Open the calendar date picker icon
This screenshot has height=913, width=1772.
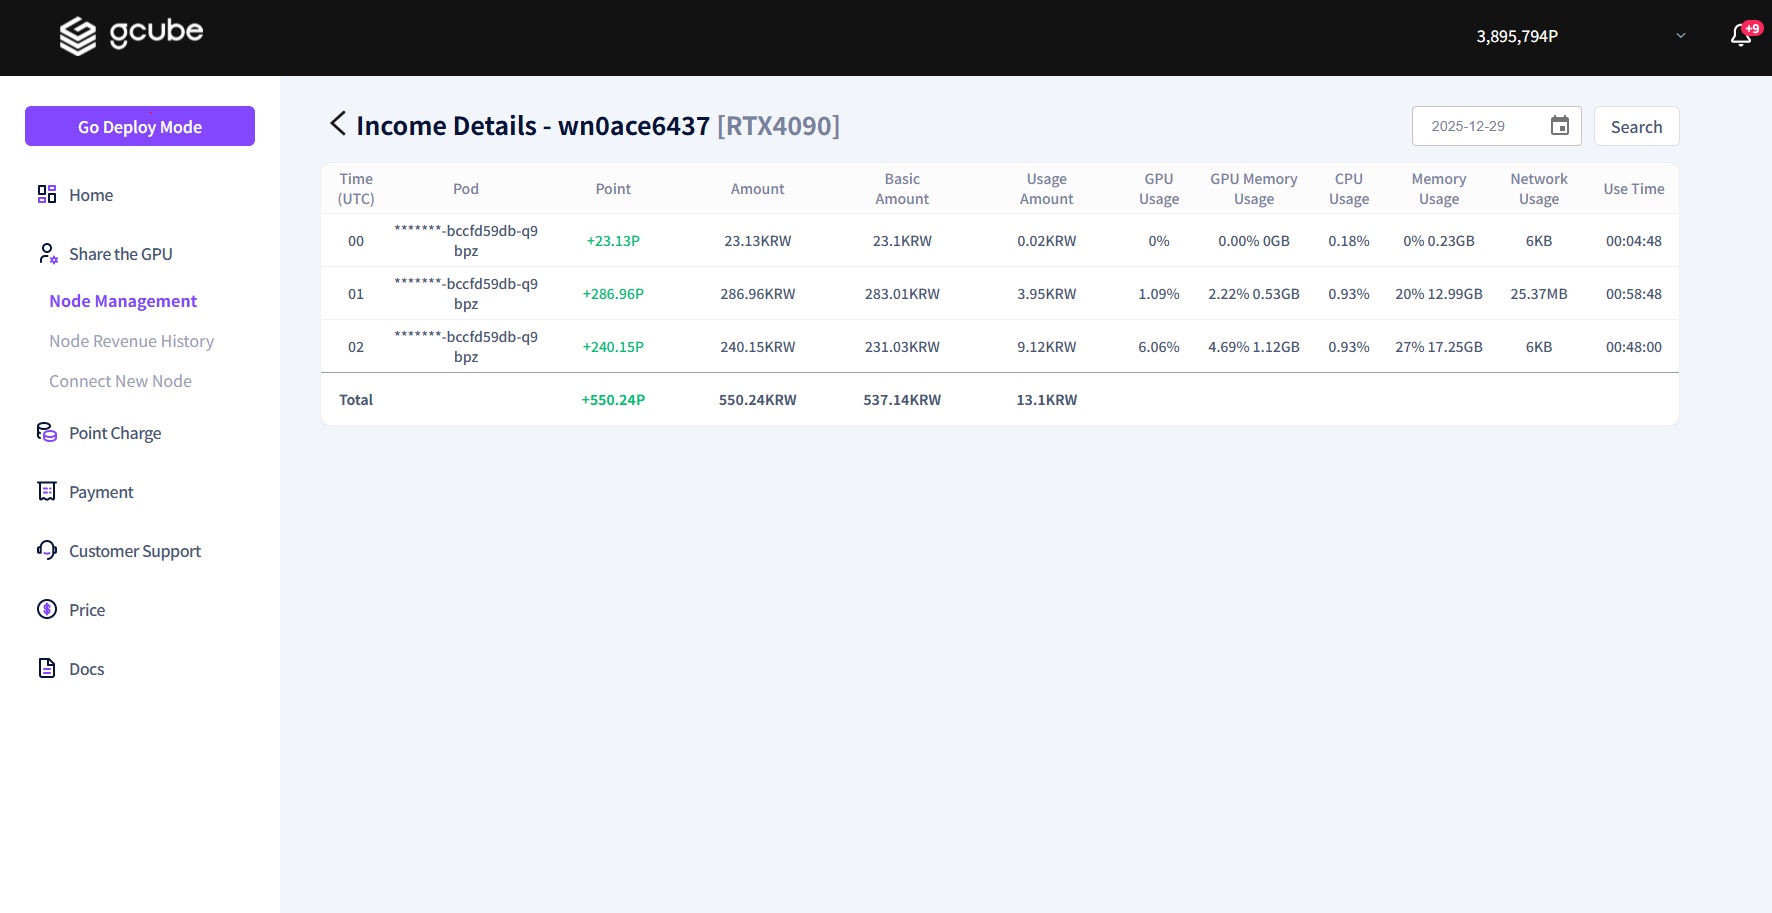(1559, 126)
